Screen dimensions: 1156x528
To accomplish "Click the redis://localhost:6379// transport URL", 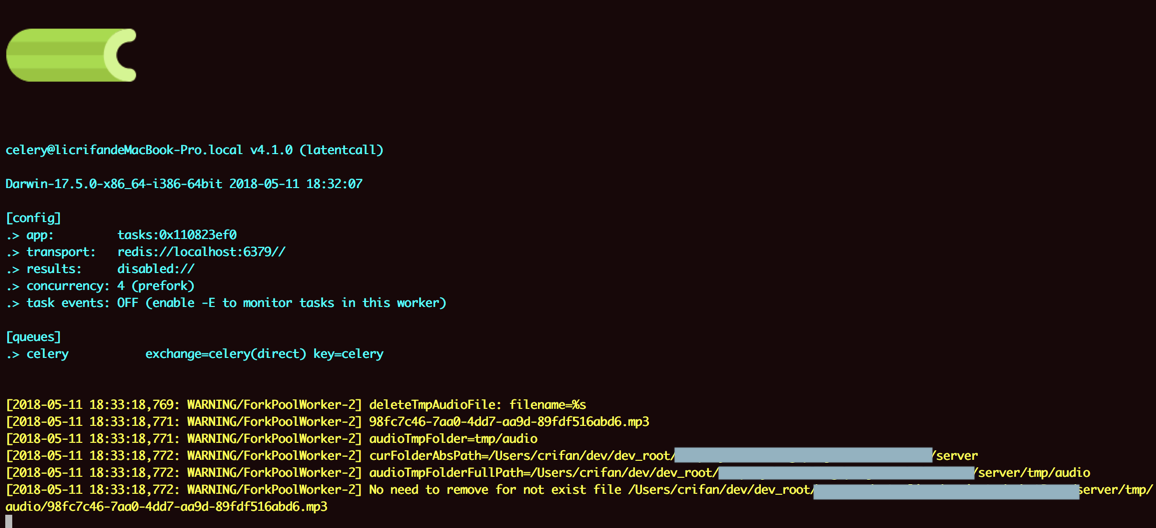I will 201,252.
